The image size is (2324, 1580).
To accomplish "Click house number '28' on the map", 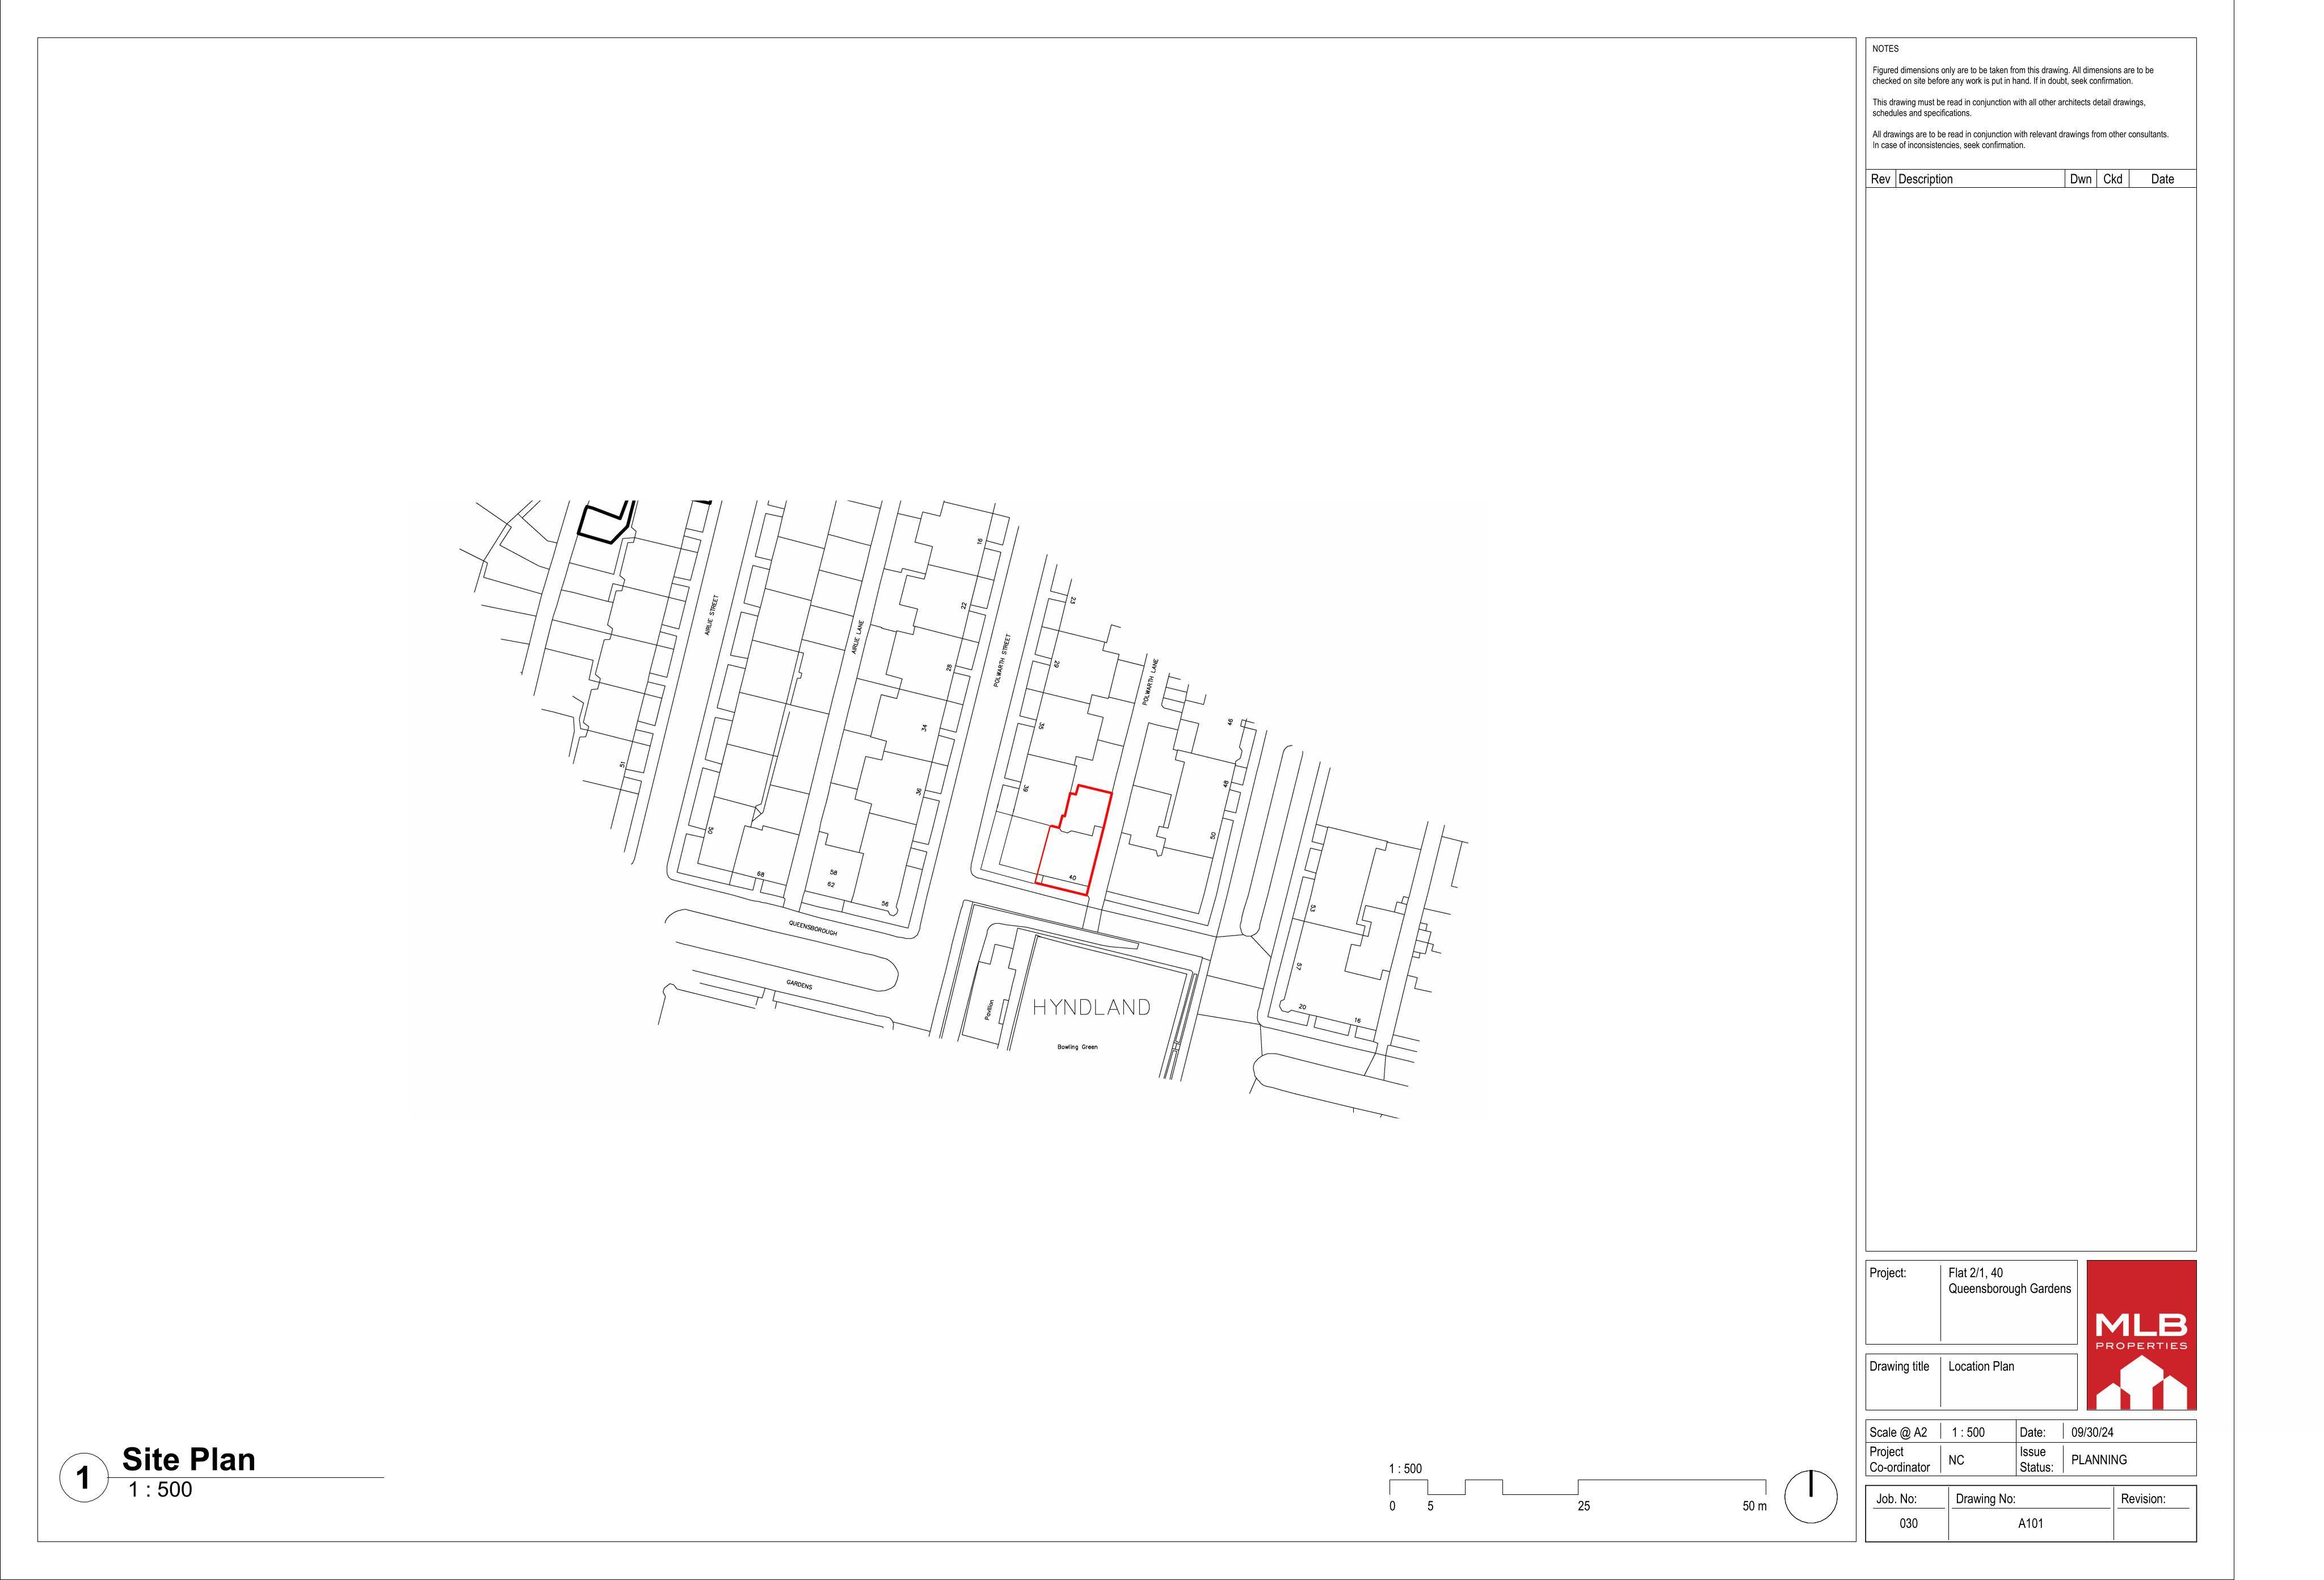I will tap(949, 667).
